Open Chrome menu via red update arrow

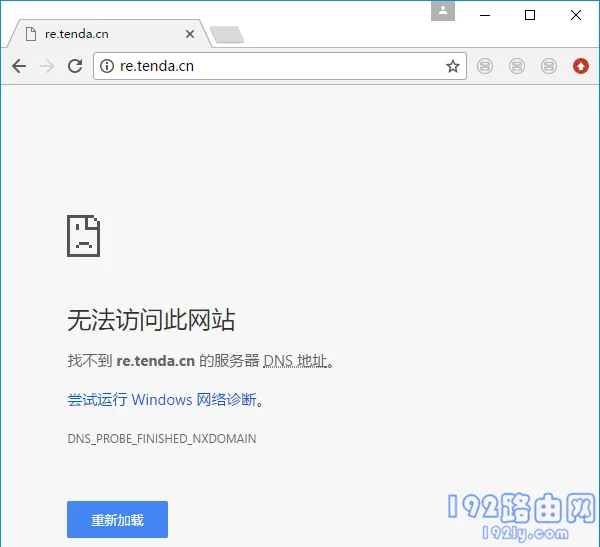coord(580,66)
